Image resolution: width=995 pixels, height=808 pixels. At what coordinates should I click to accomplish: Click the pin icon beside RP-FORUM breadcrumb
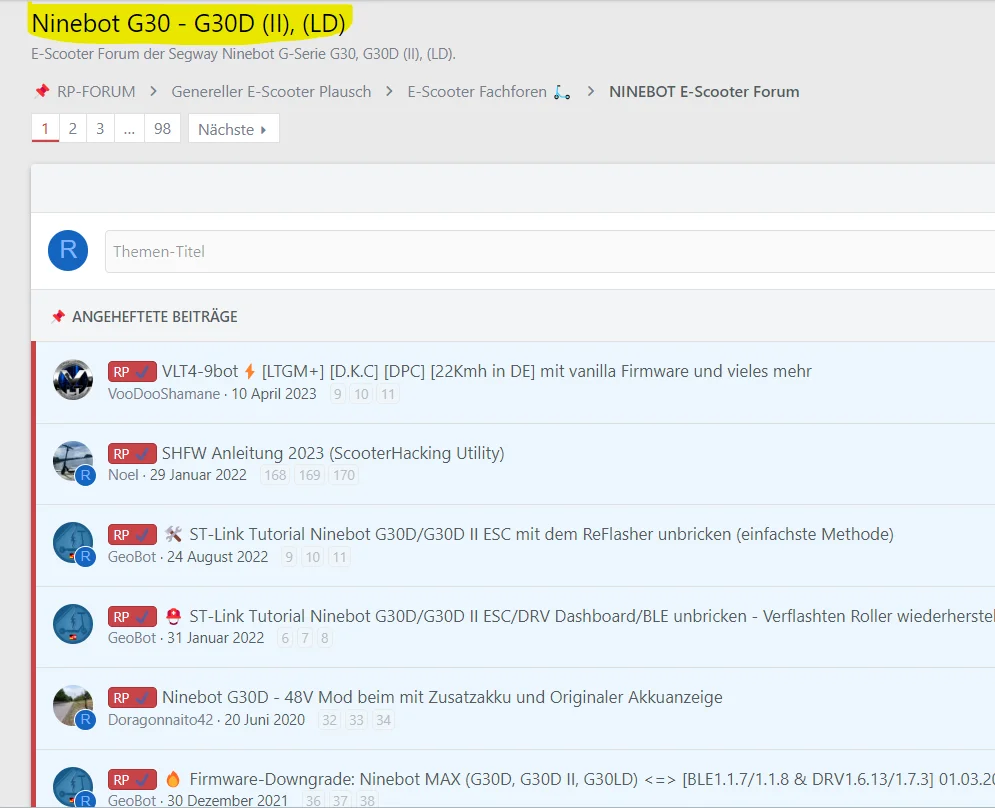41,91
